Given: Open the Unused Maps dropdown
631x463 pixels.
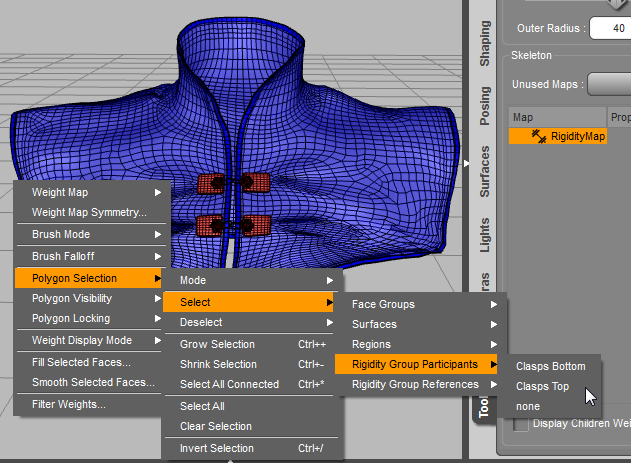Looking at the screenshot, I should click(x=608, y=84).
